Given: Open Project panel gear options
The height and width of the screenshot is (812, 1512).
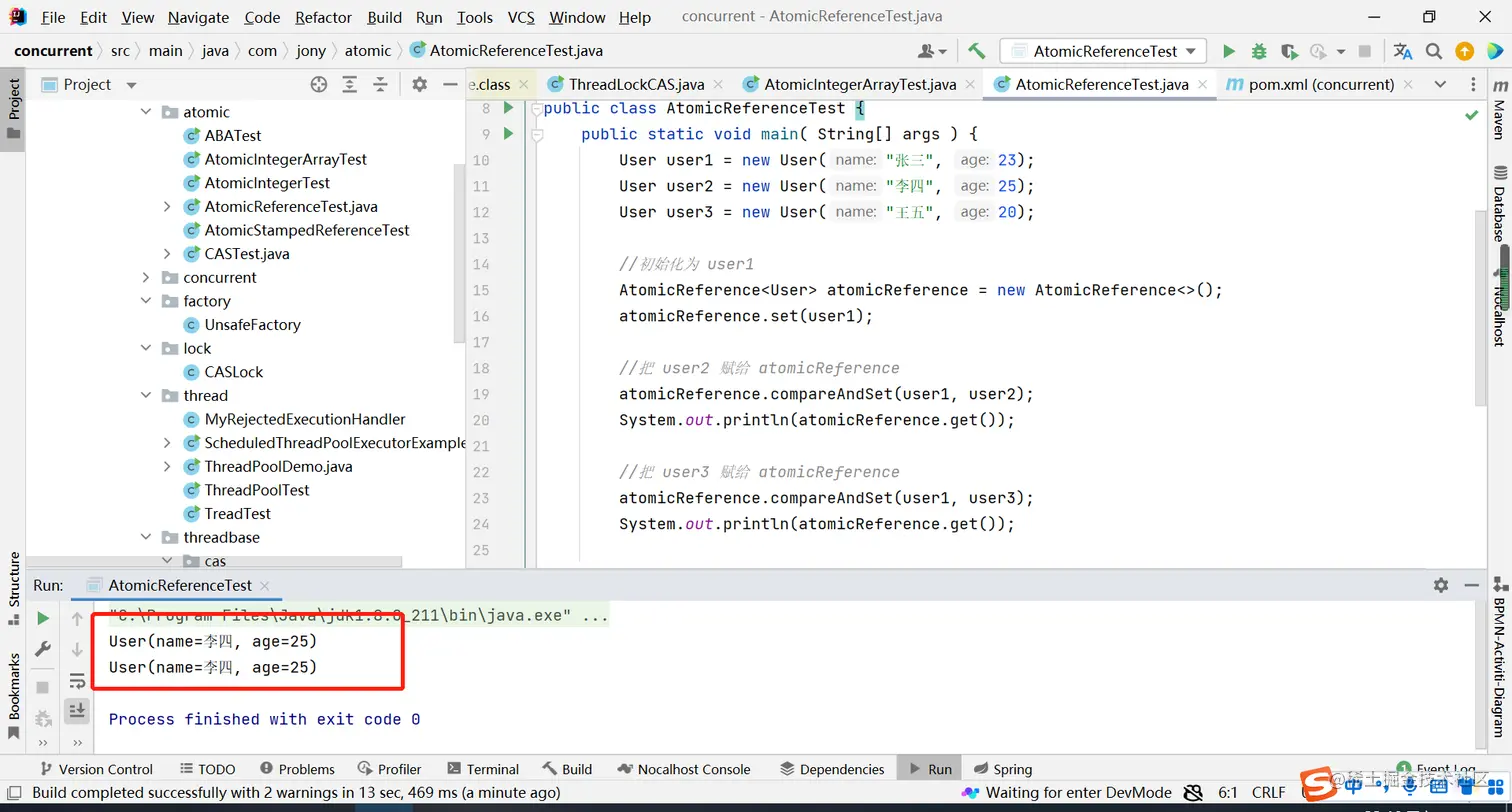Looking at the screenshot, I should pos(420,85).
